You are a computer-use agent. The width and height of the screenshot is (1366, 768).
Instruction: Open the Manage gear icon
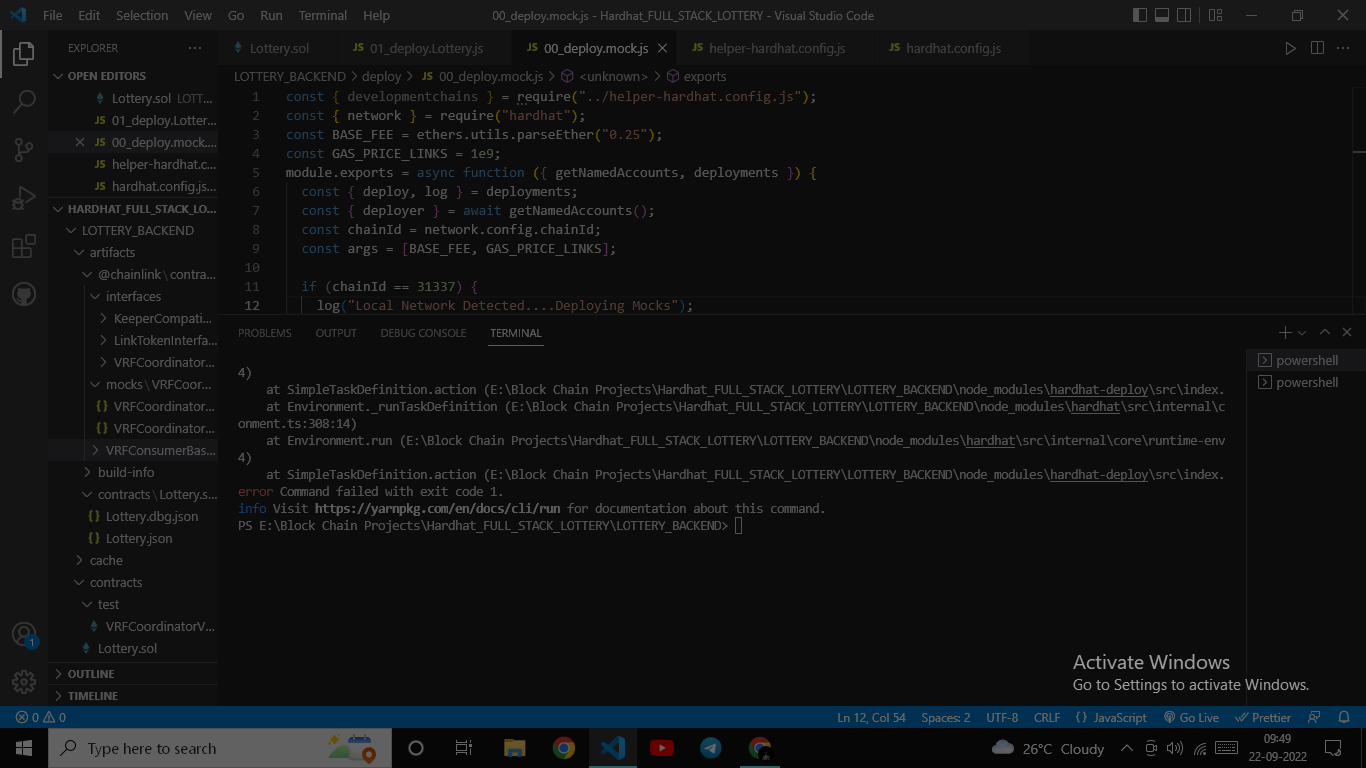[24, 682]
